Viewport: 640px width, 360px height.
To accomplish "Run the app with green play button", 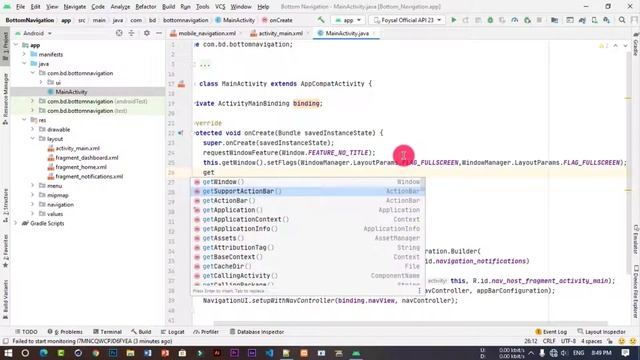I will [x=453, y=20].
